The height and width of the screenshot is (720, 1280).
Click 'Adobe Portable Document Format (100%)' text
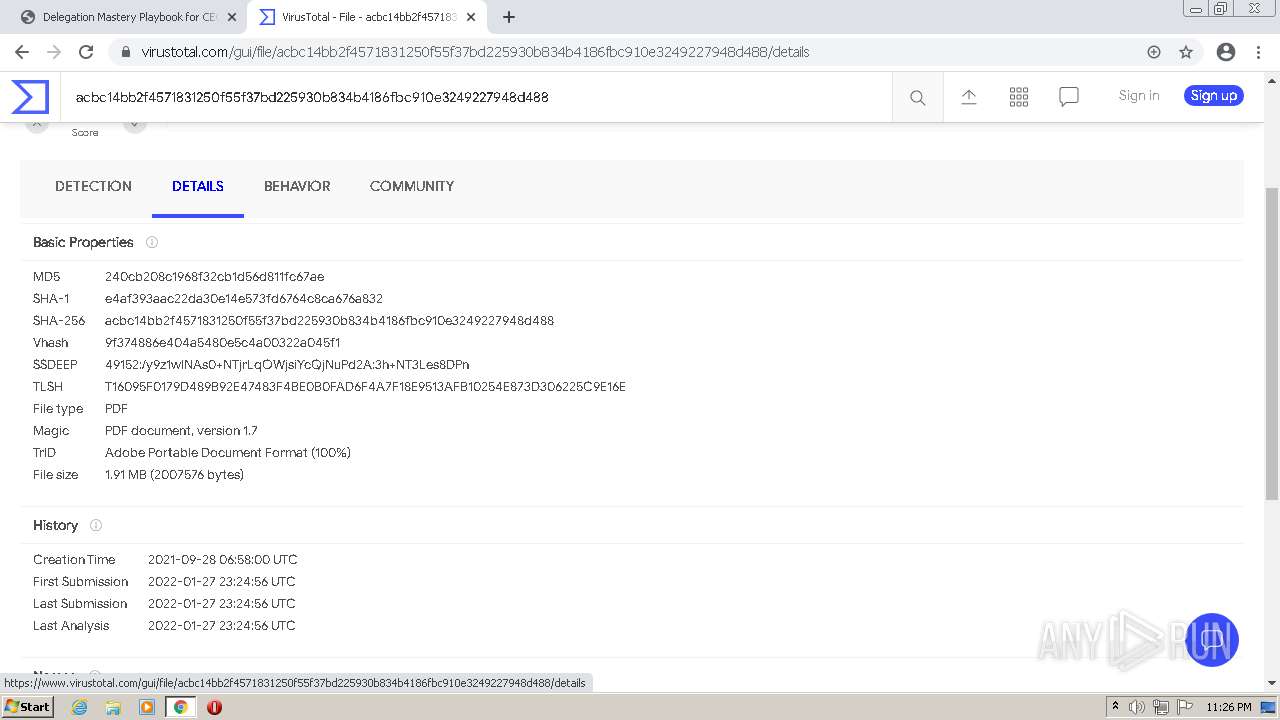228,453
